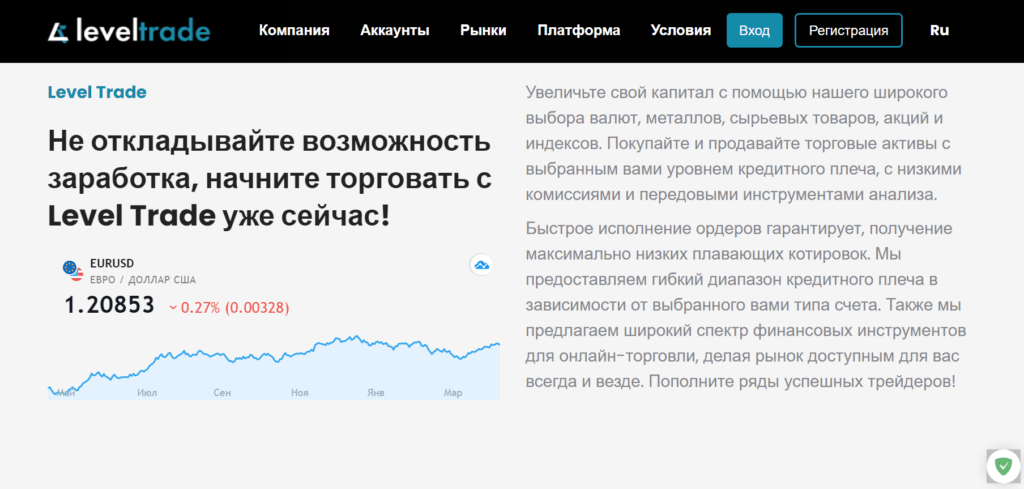The width and height of the screenshot is (1024, 489).
Task: Open the Условия menu
Action: (680, 31)
